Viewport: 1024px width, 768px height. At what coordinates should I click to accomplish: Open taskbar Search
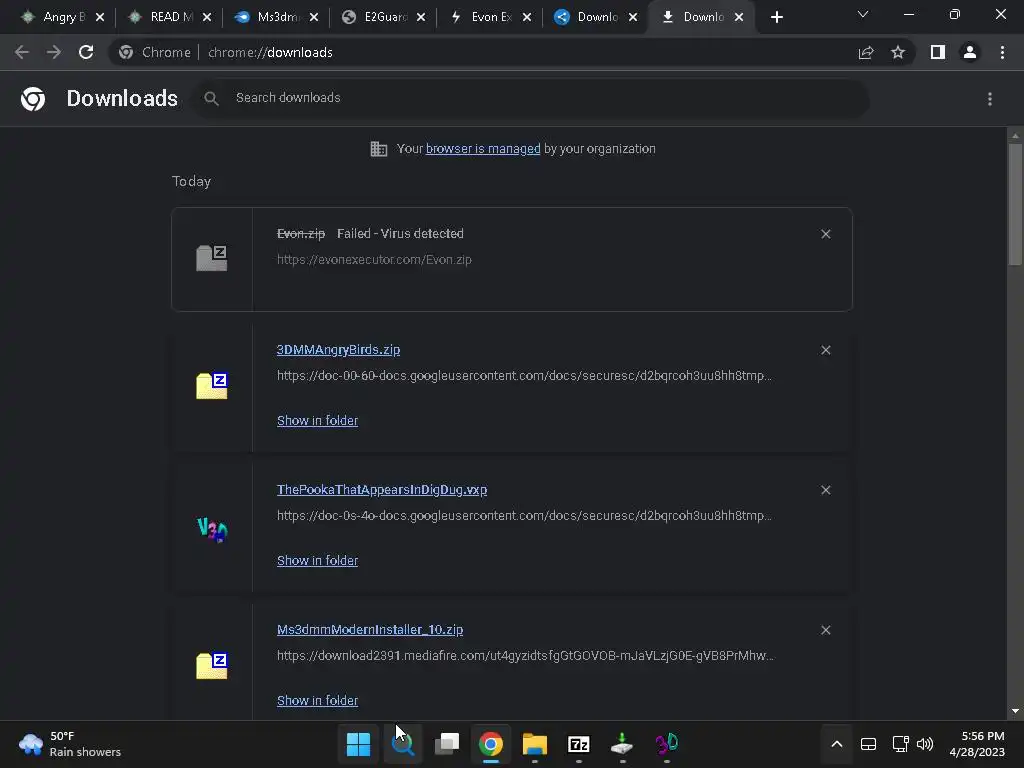(402, 744)
